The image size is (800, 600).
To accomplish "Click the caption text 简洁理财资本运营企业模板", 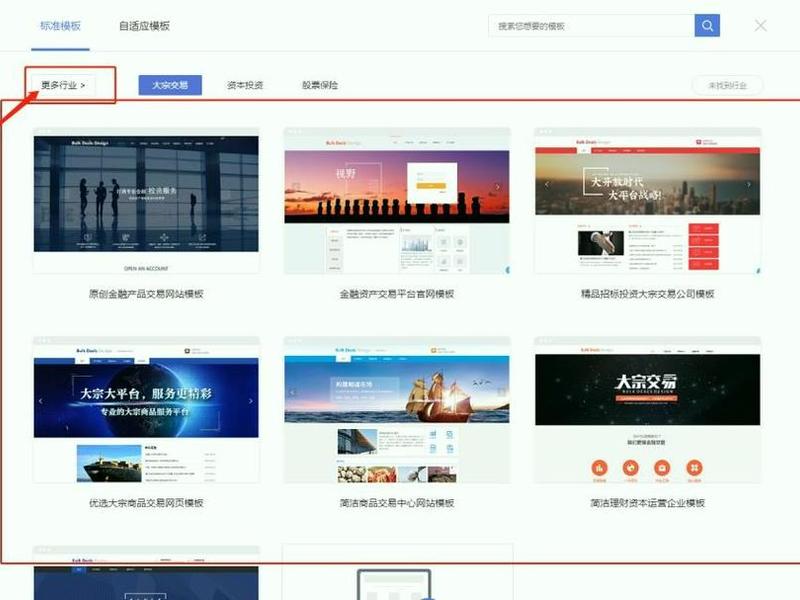I will (x=647, y=503).
